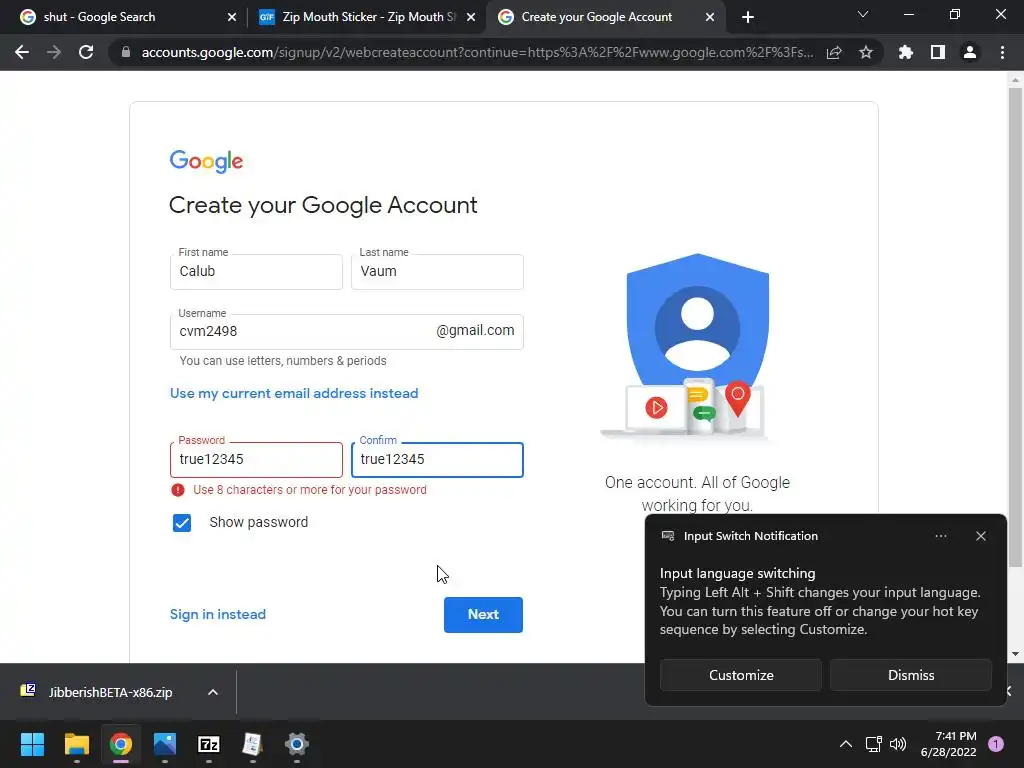Click 'Use 8 characters or more' error text
The height and width of the screenshot is (768, 1024).
coord(310,490)
